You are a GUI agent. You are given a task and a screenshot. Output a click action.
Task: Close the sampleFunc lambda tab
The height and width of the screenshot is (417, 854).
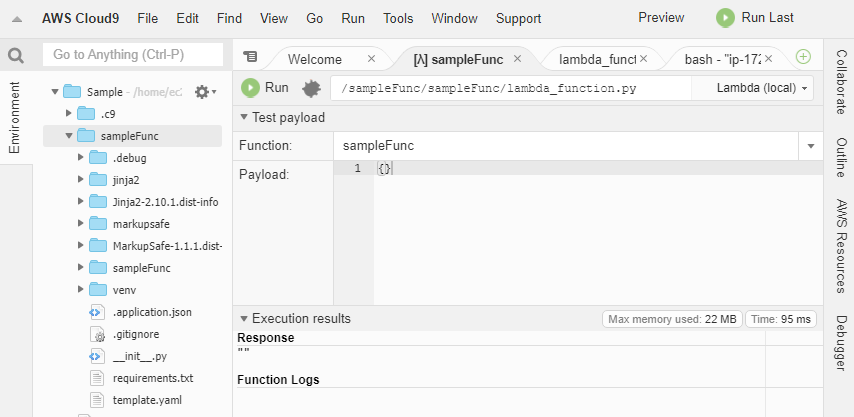click(518, 59)
